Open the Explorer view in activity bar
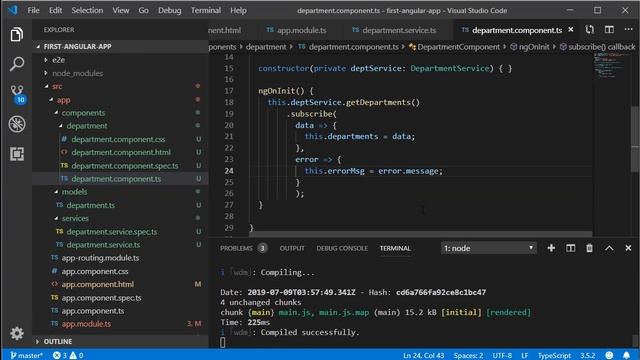This screenshot has height=360, width=640. tap(16, 35)
